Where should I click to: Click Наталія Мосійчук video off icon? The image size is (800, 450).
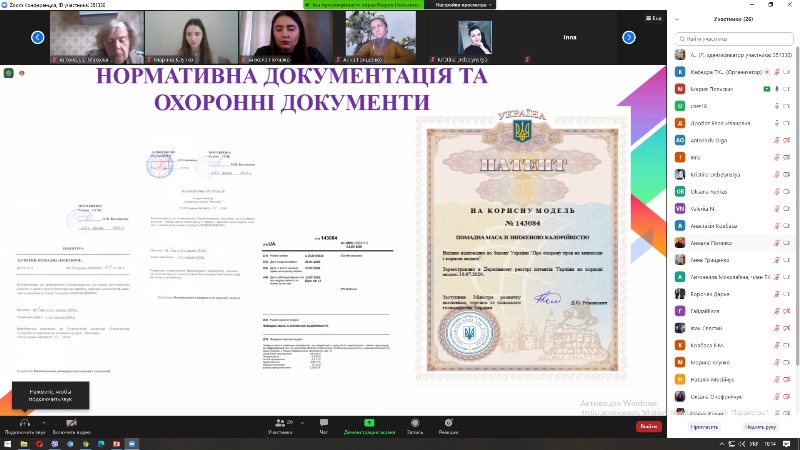pyautogui.click(x=787, y=380)
